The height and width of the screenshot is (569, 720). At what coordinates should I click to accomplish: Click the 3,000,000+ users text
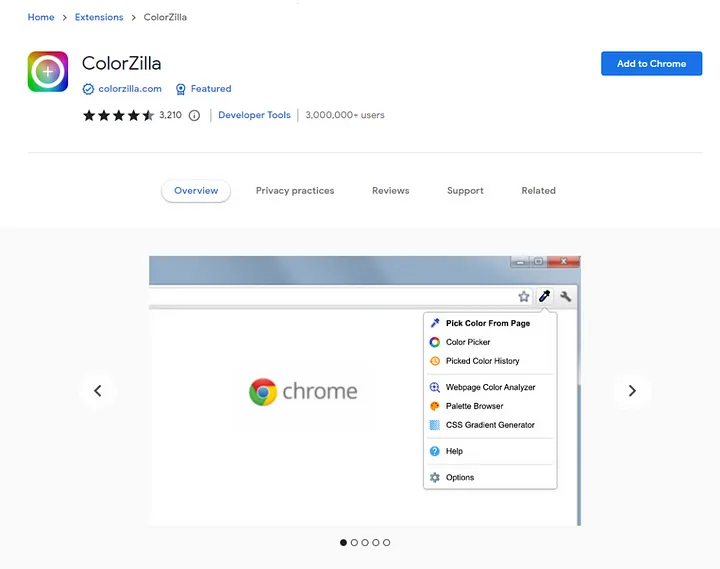pos(345,115)
